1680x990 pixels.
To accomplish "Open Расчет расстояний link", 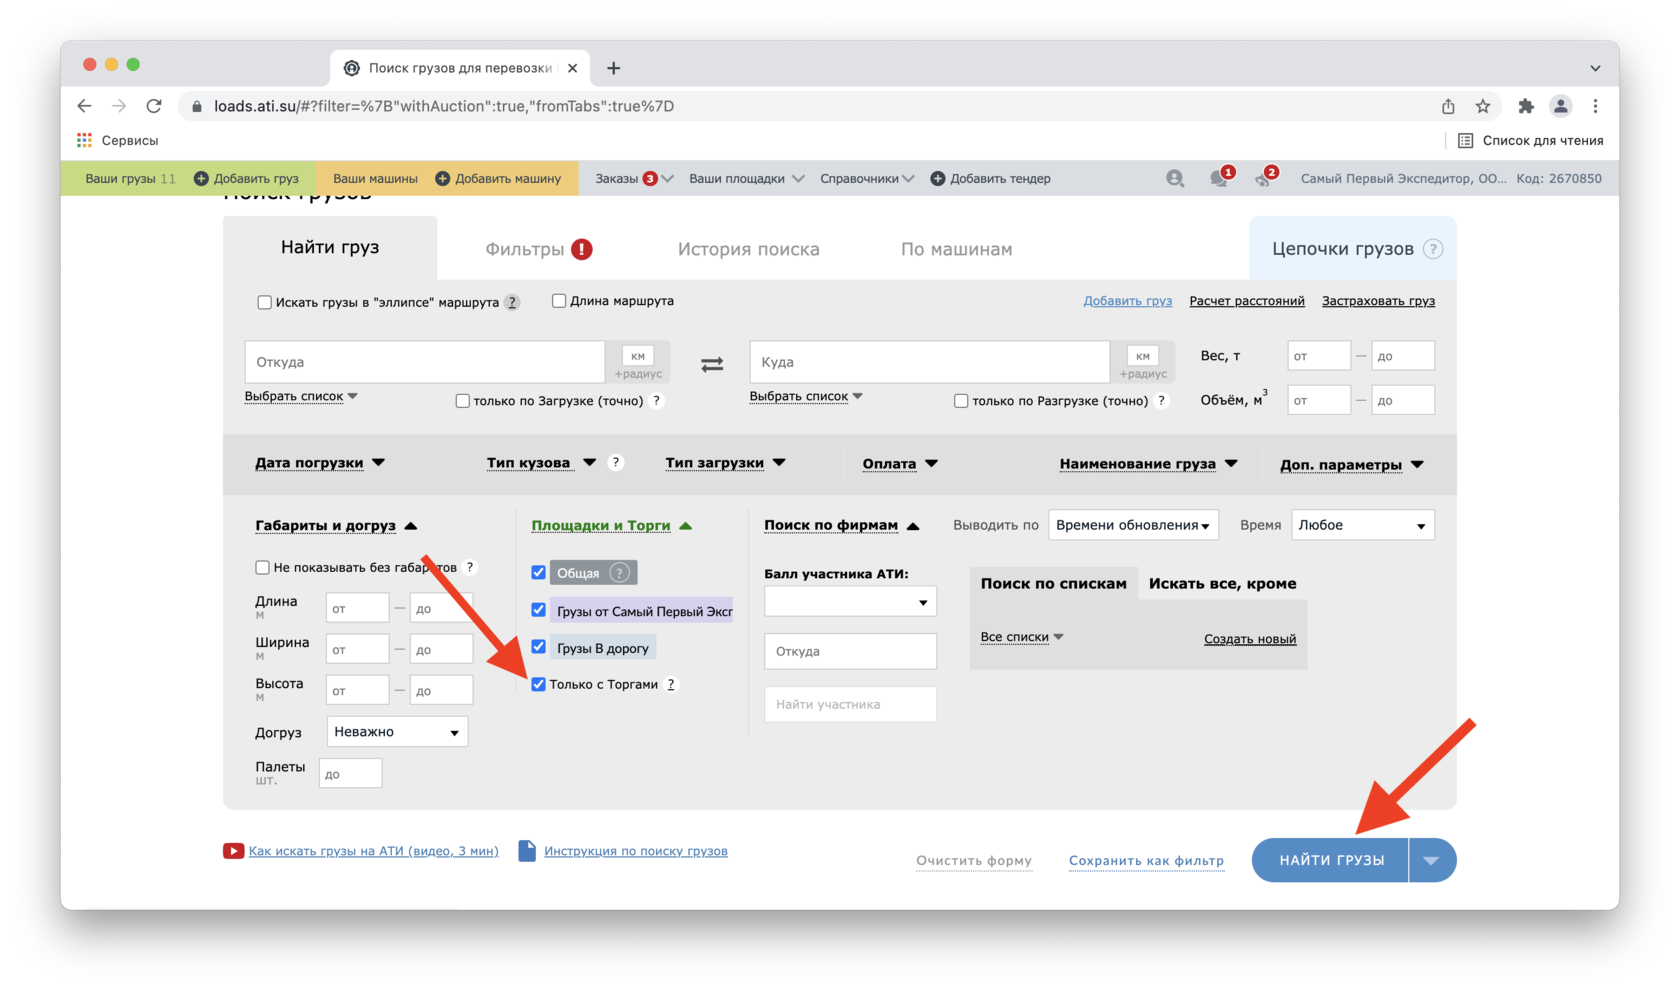I will (1247, 301).
